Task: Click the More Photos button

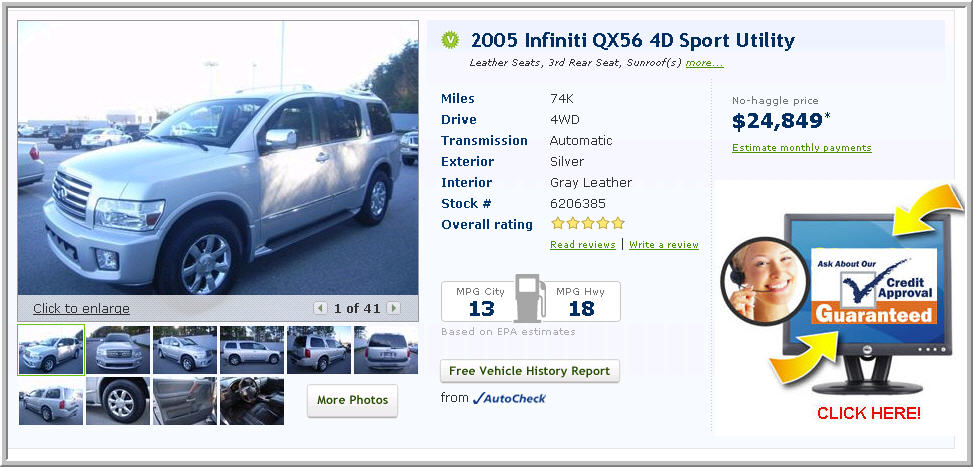Action: pyautogui.click(x=352, y=400)
